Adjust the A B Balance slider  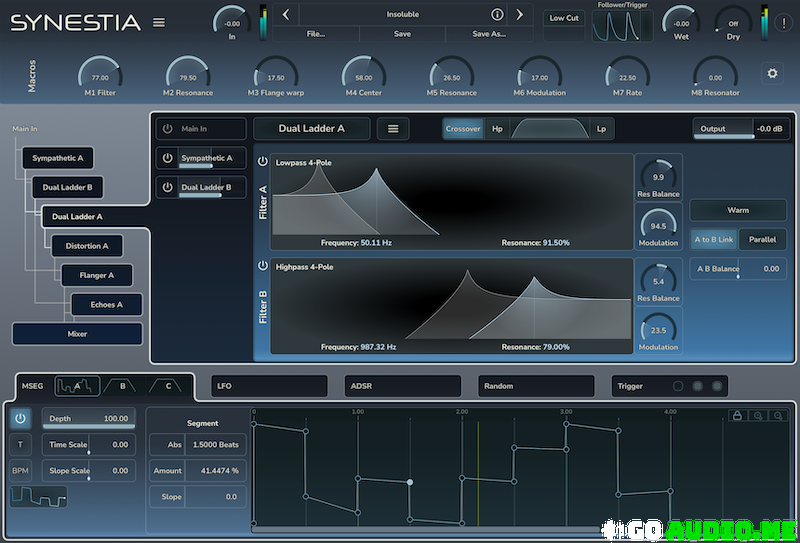click(x=738, y=269)
